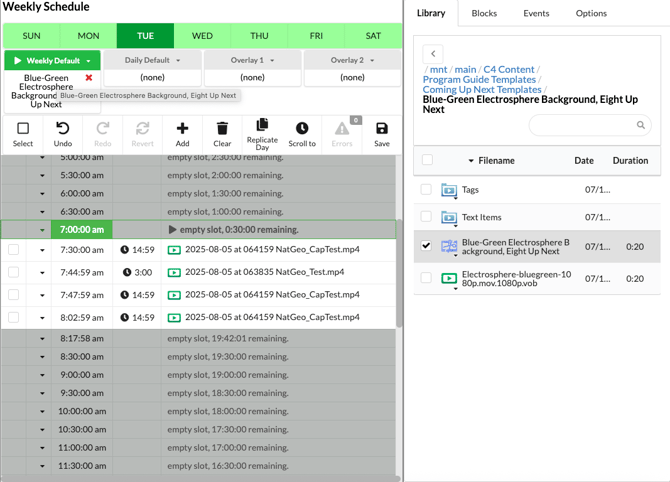Check the Text Items checkbox
The image size is (670, 482).
426,217
